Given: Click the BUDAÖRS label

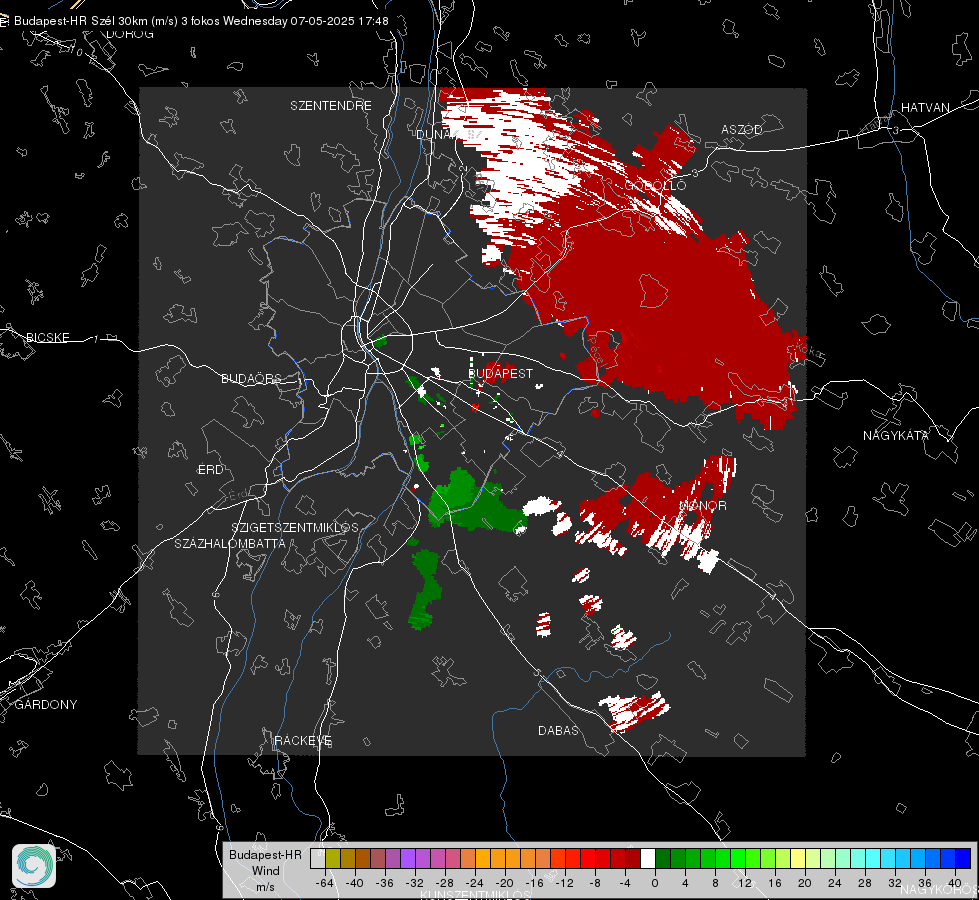Looking at the screenshot, I should click(x=251, y=378).
